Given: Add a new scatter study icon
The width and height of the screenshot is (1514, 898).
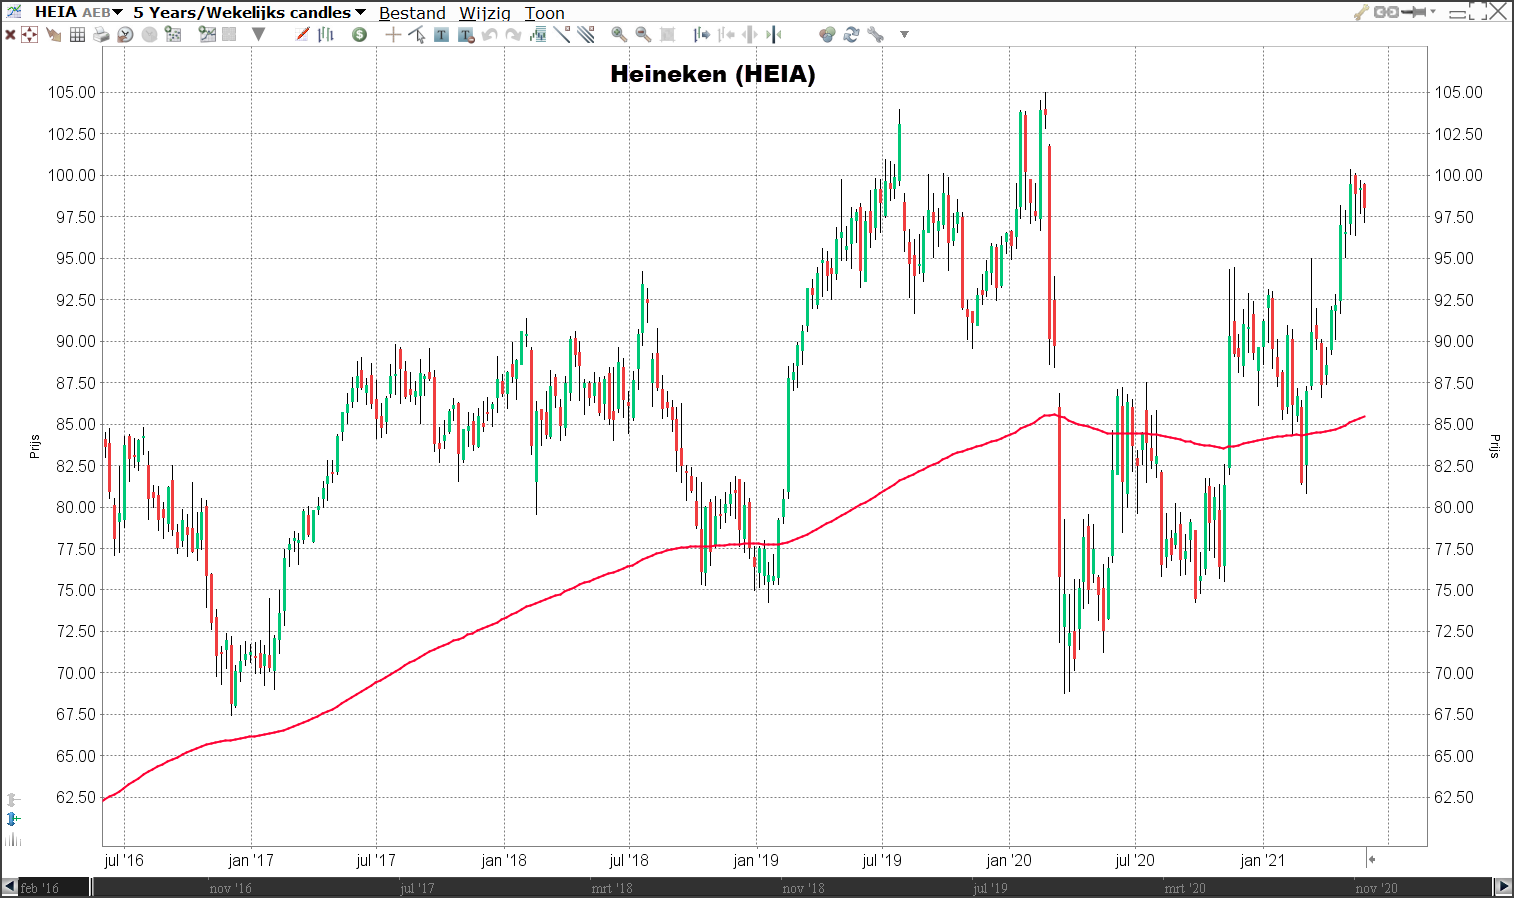Looking at the screenshot, I should [173, 35].
